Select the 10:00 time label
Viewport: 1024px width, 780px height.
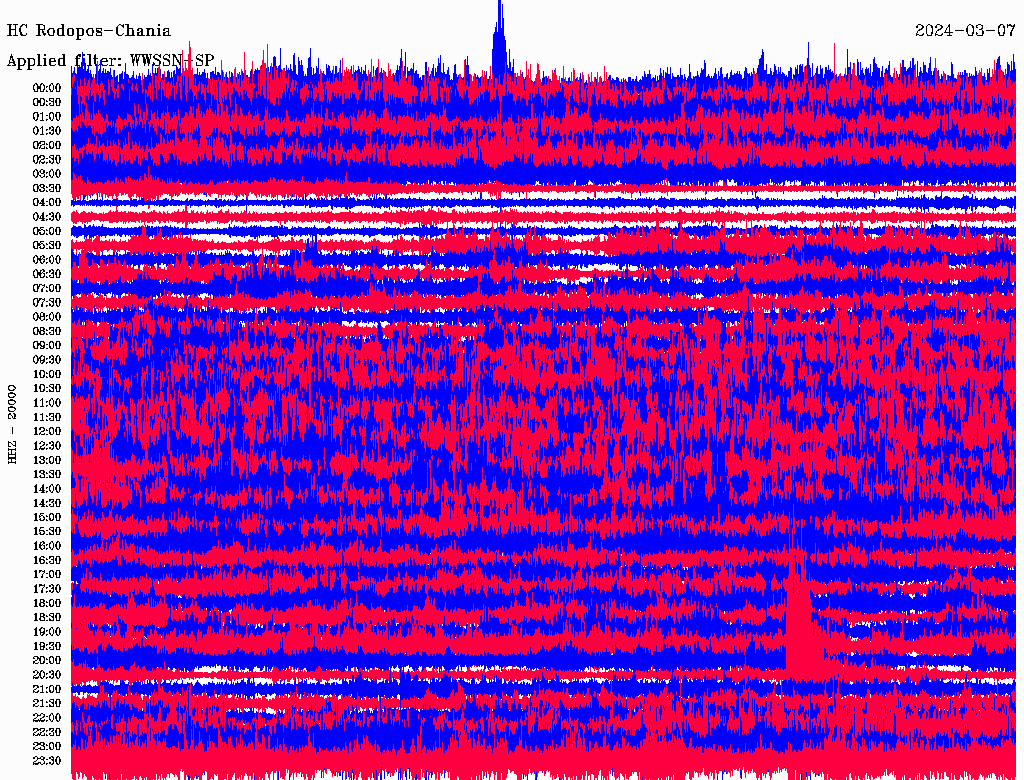tap(47, 374)
